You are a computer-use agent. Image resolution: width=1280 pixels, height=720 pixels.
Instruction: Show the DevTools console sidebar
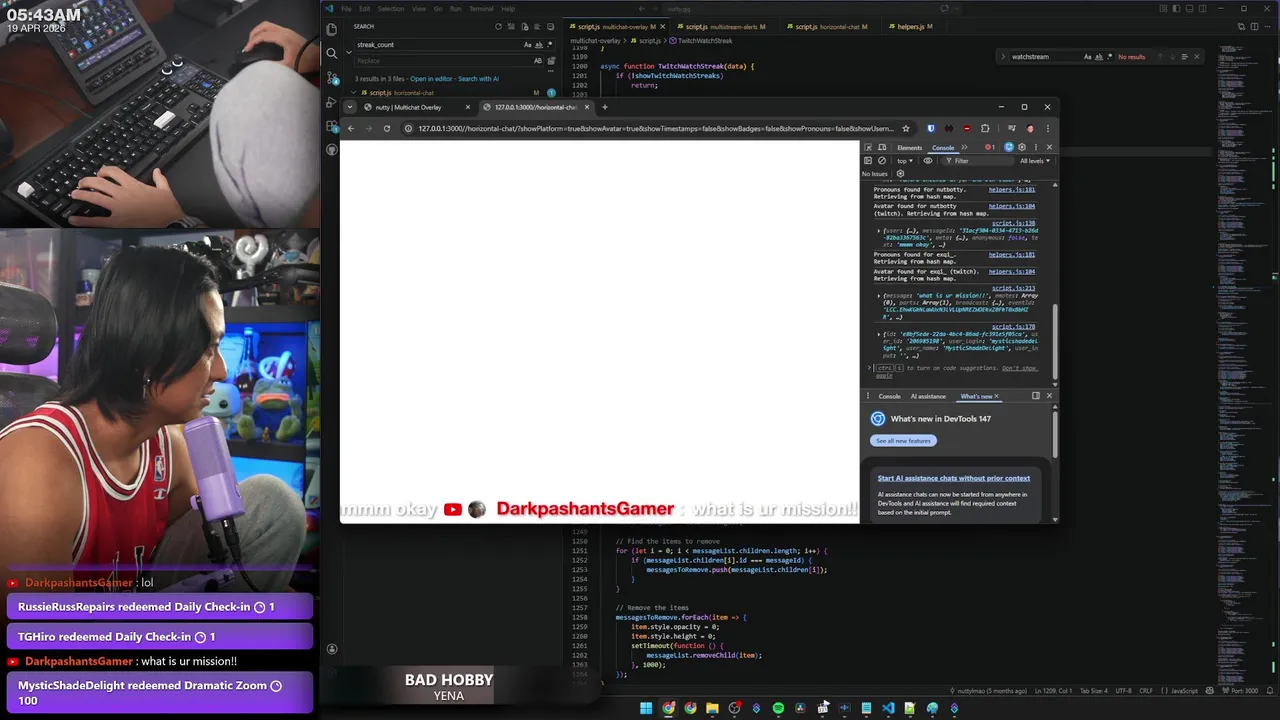coord(868,160)
